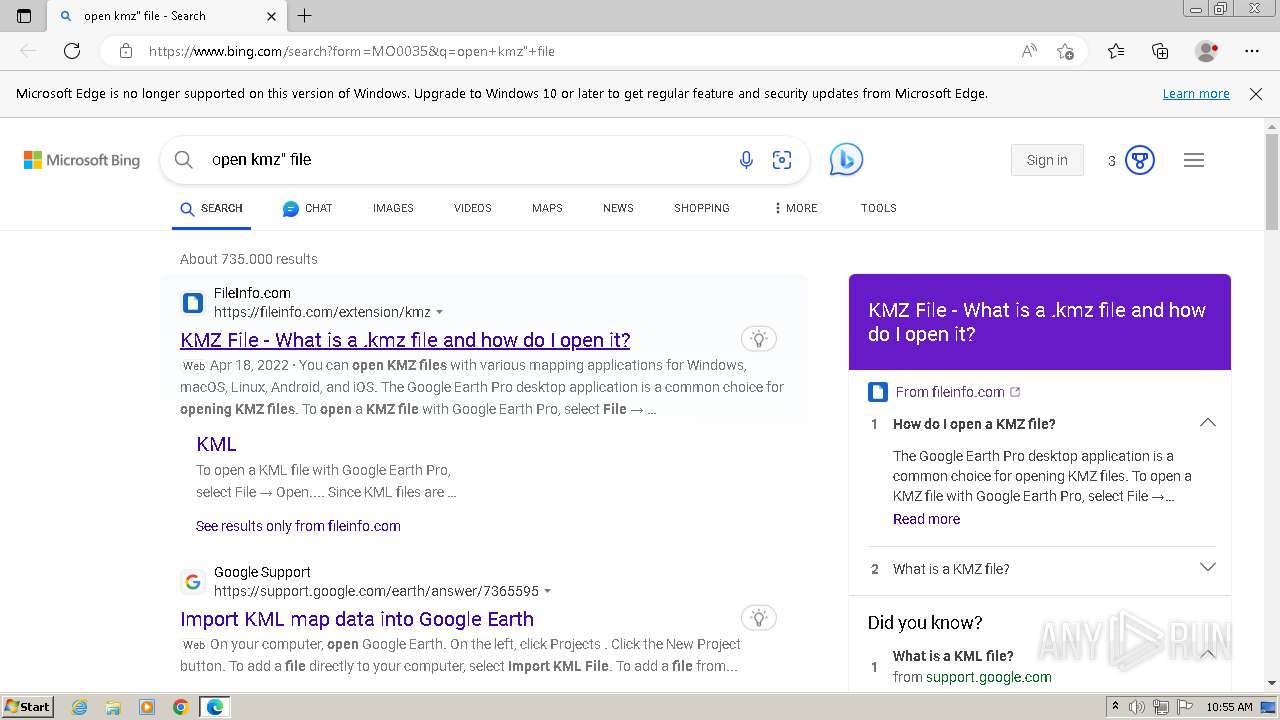Click the search magnifier icon
Image resolution: width=1280 pixels, height=720 pixels.
[183, 160]
